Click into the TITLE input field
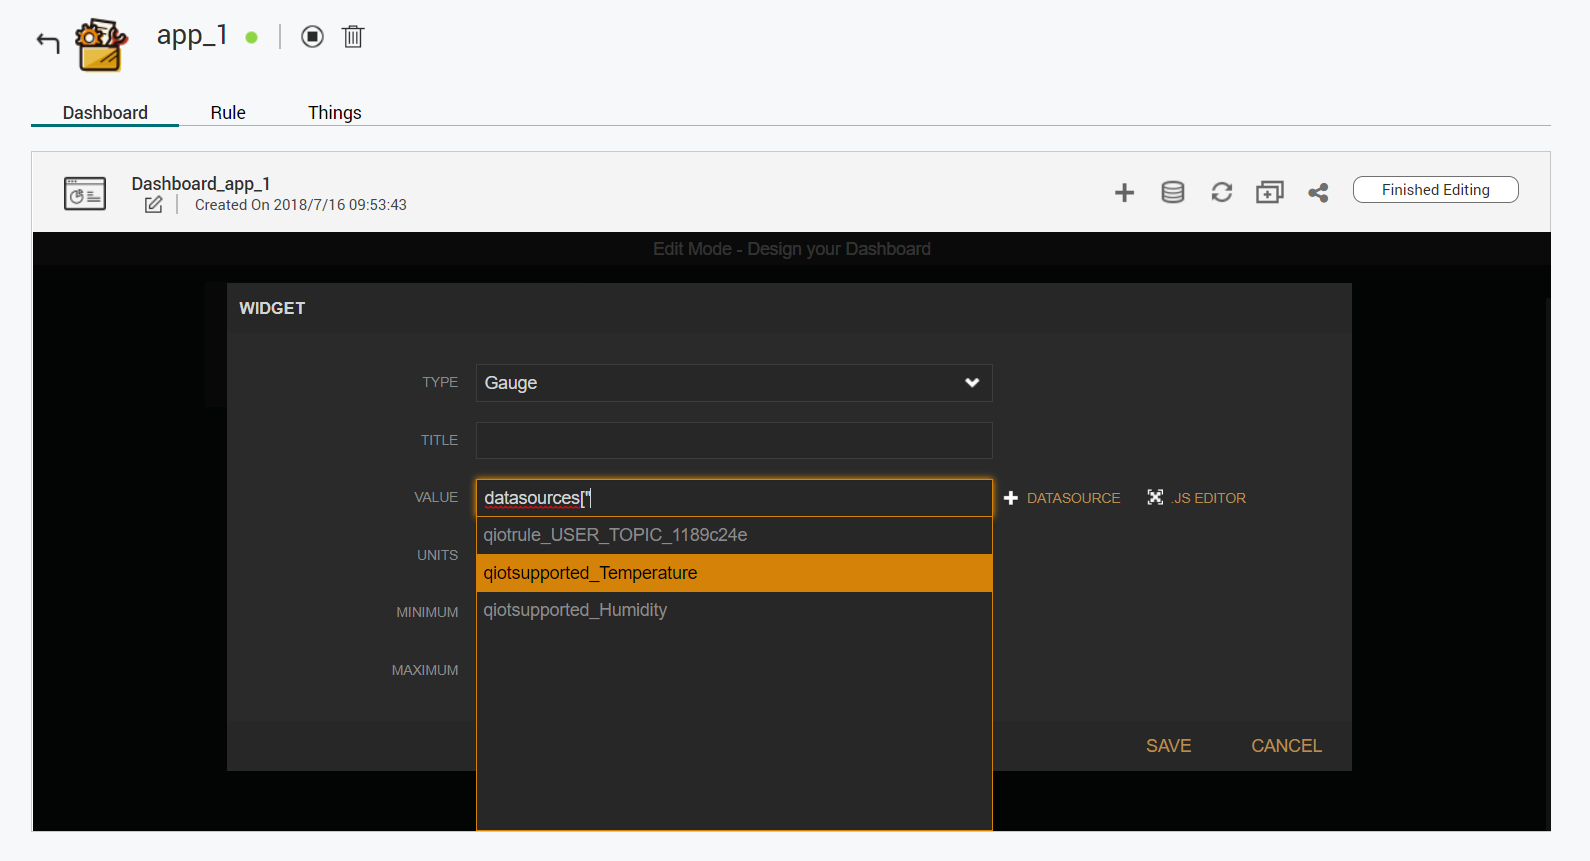This screenshot has width=1590, height=861. click(x=733, y=440)
